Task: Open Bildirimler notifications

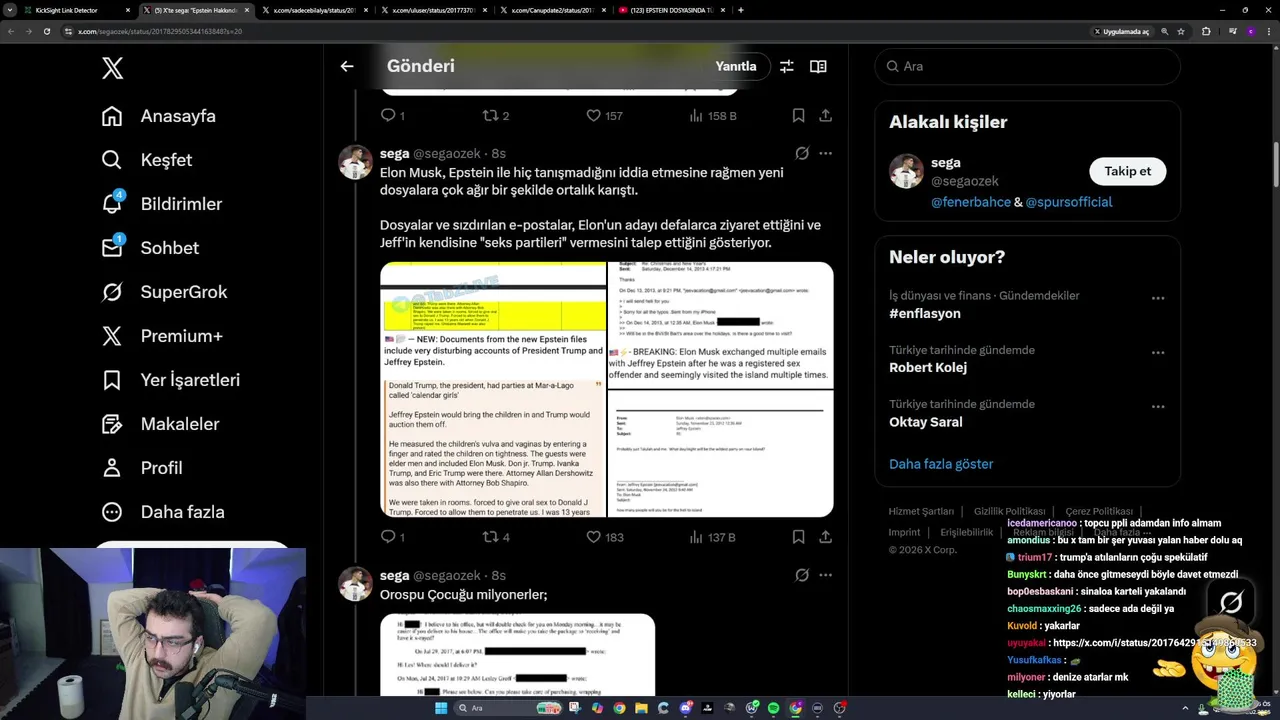Action: tap(162, 204)
